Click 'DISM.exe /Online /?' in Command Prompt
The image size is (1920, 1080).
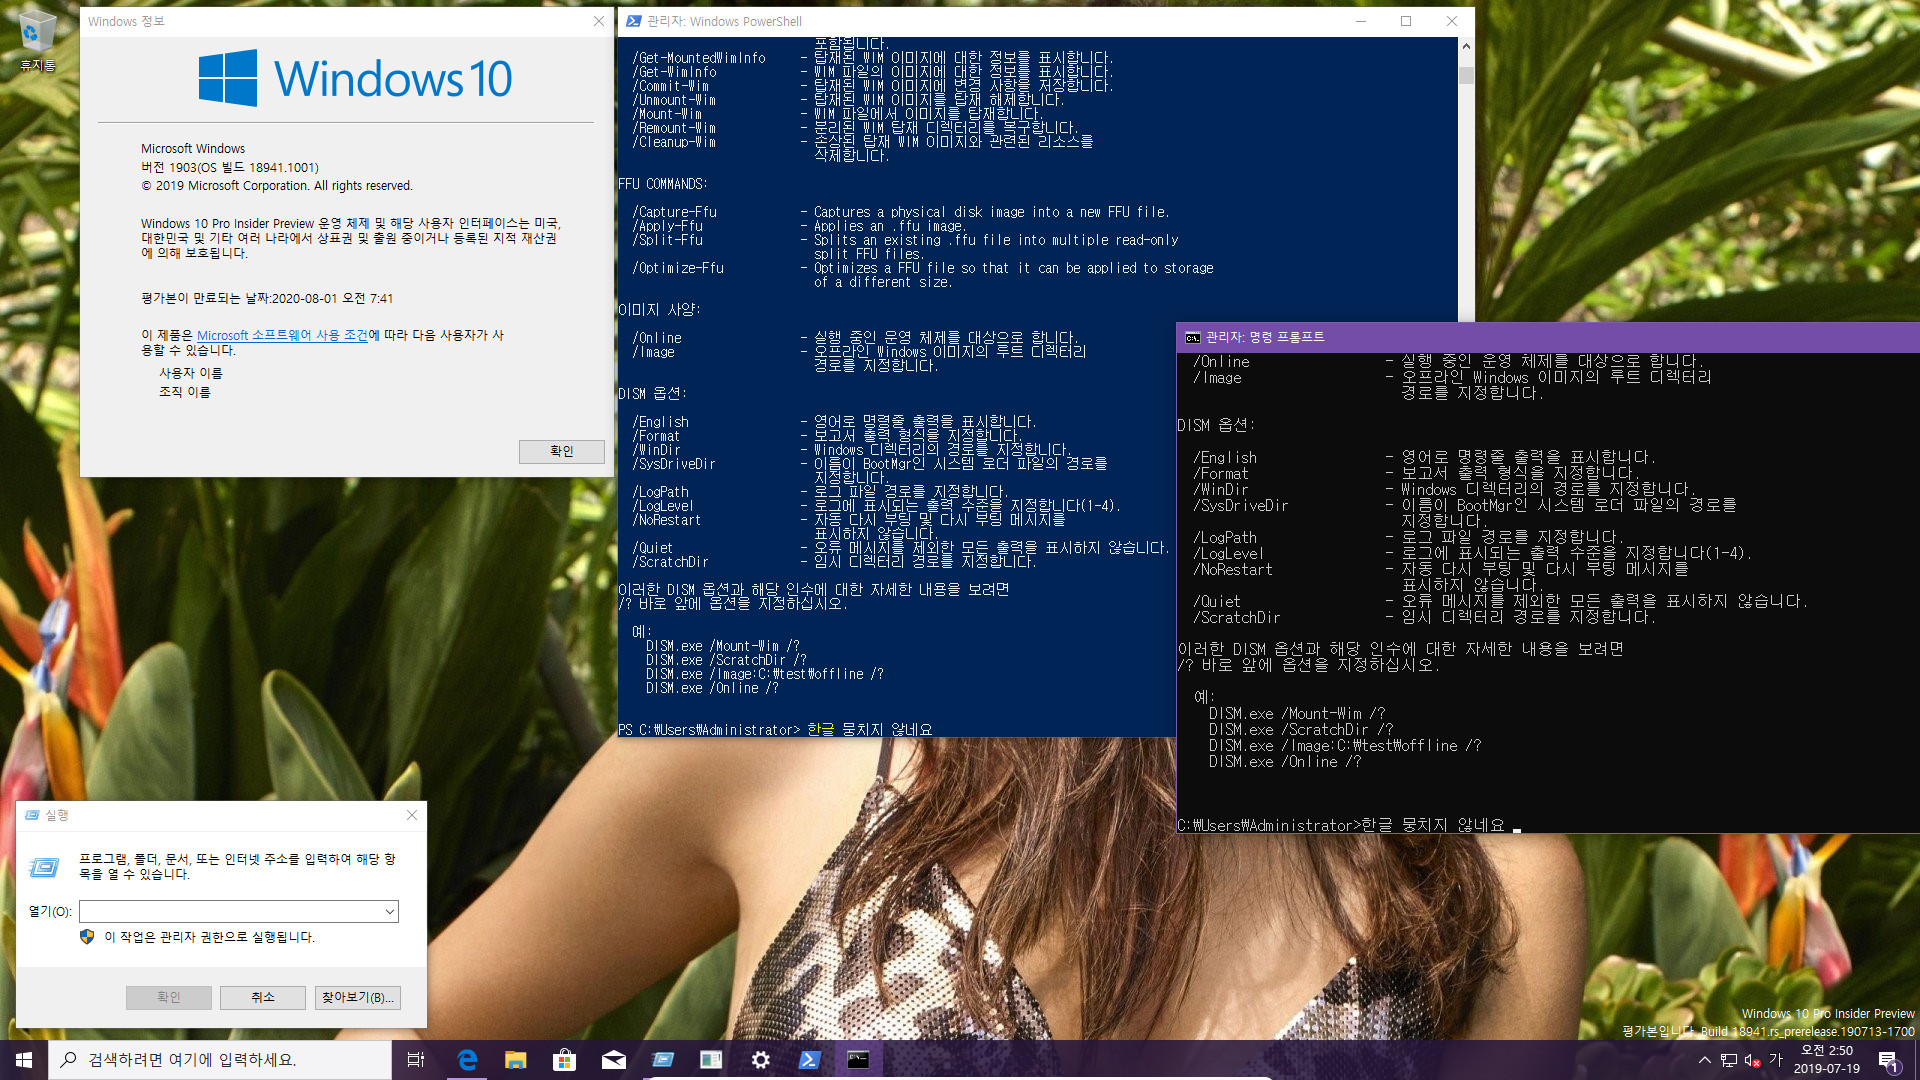pyautogui.click(x=1285, y=762)
